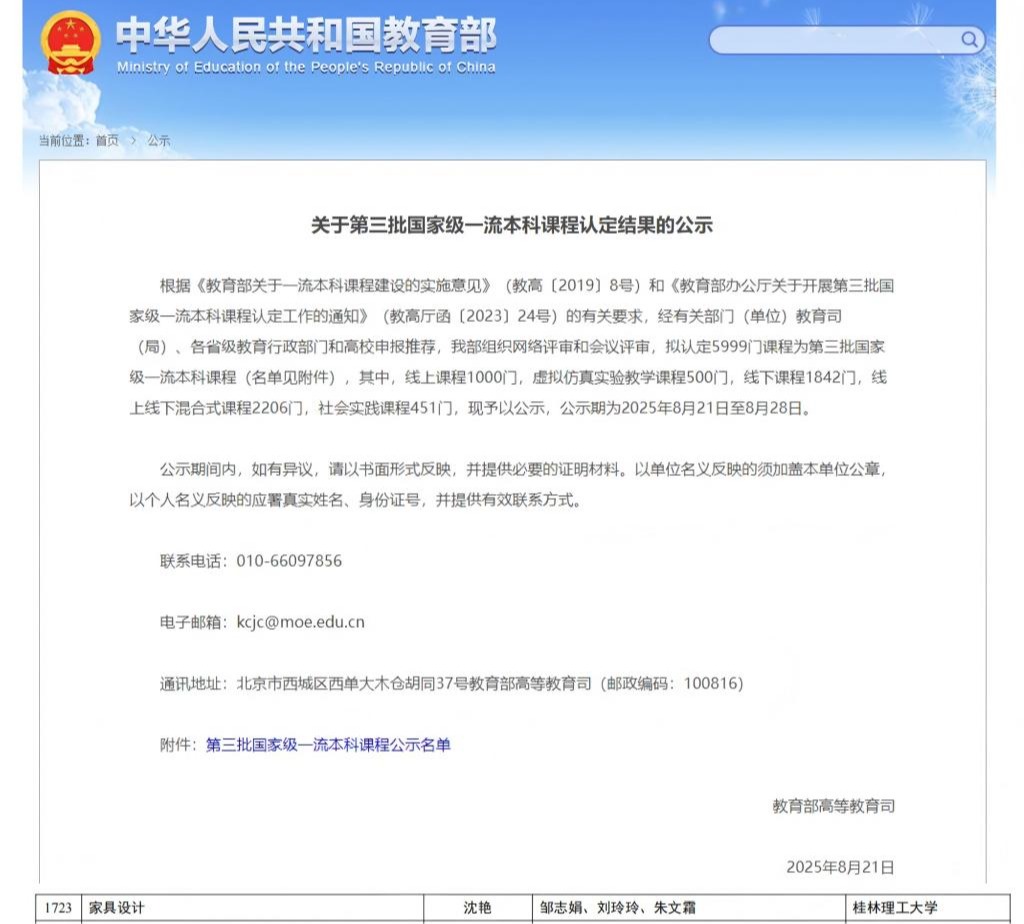Click the phone number 010-66097856
Viewport: 1024px width, 924px height.
pos(289,561)
